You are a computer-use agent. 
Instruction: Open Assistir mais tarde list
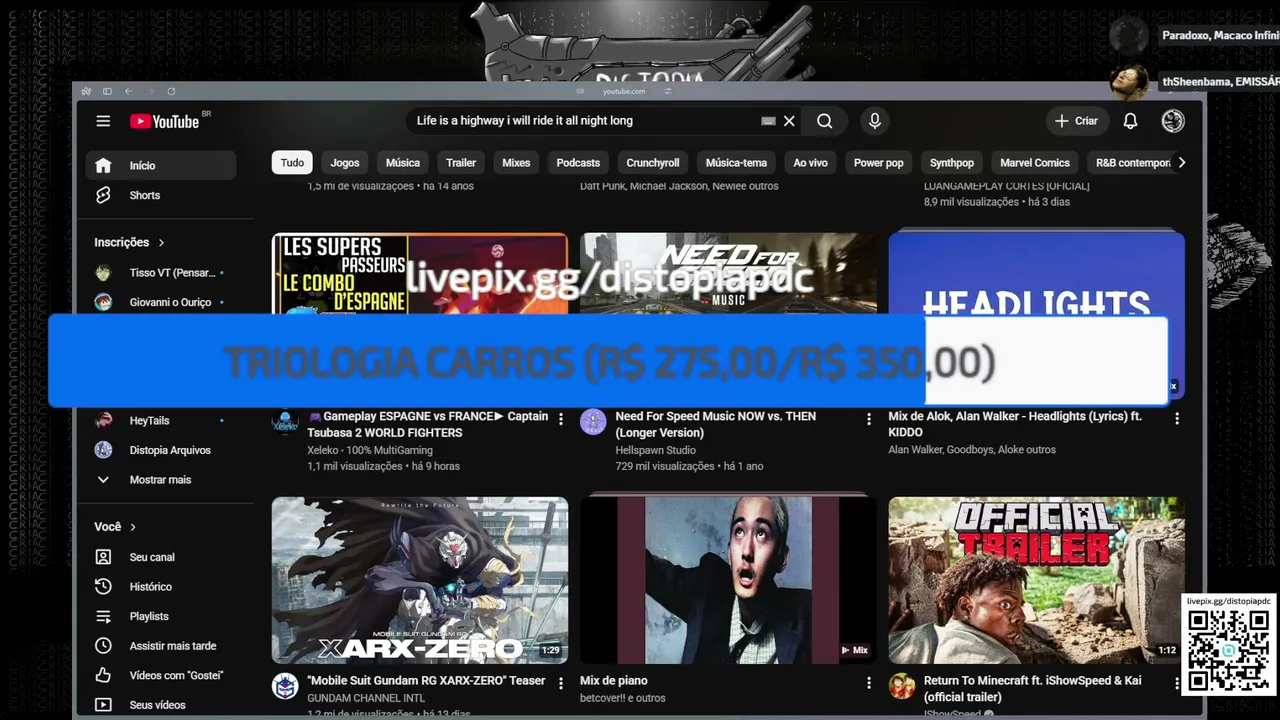pyautogui.click(x=161, y=646)
